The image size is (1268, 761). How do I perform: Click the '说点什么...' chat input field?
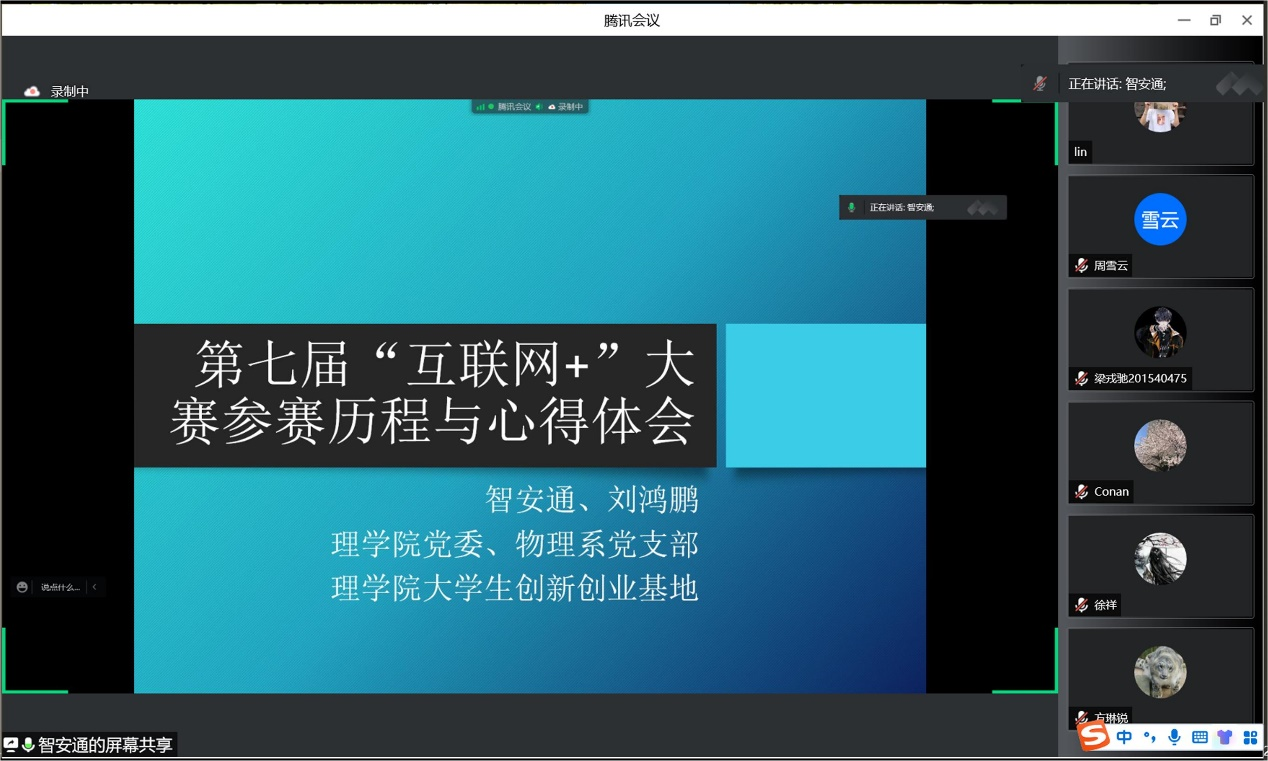click(60, 587)
